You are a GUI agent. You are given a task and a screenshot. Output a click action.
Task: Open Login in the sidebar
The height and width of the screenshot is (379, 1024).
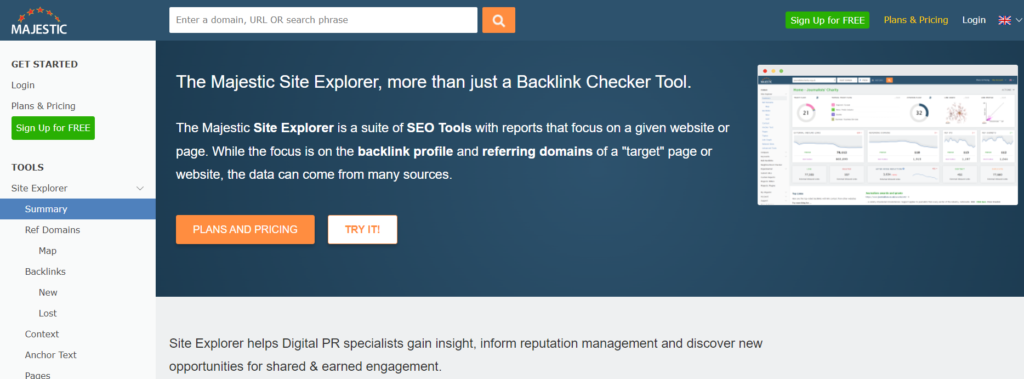[x=23, y=85]
